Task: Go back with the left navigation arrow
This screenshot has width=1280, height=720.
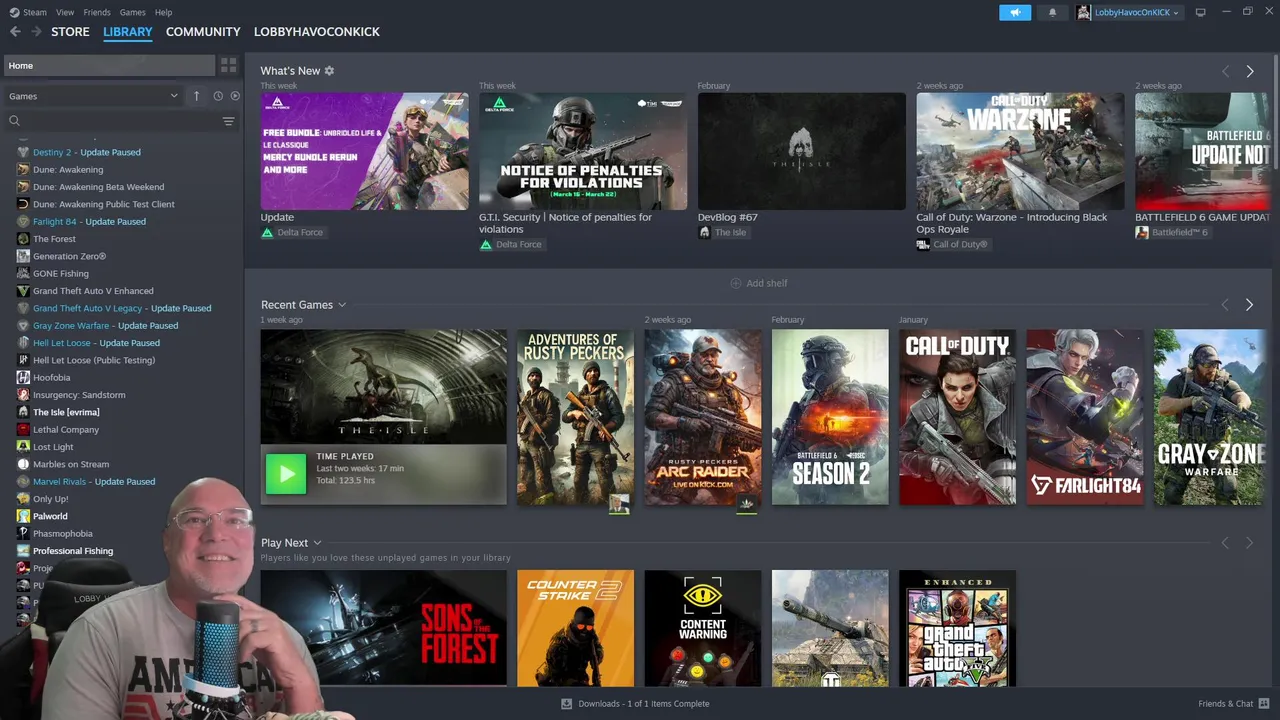Action: tap(15, 32)
